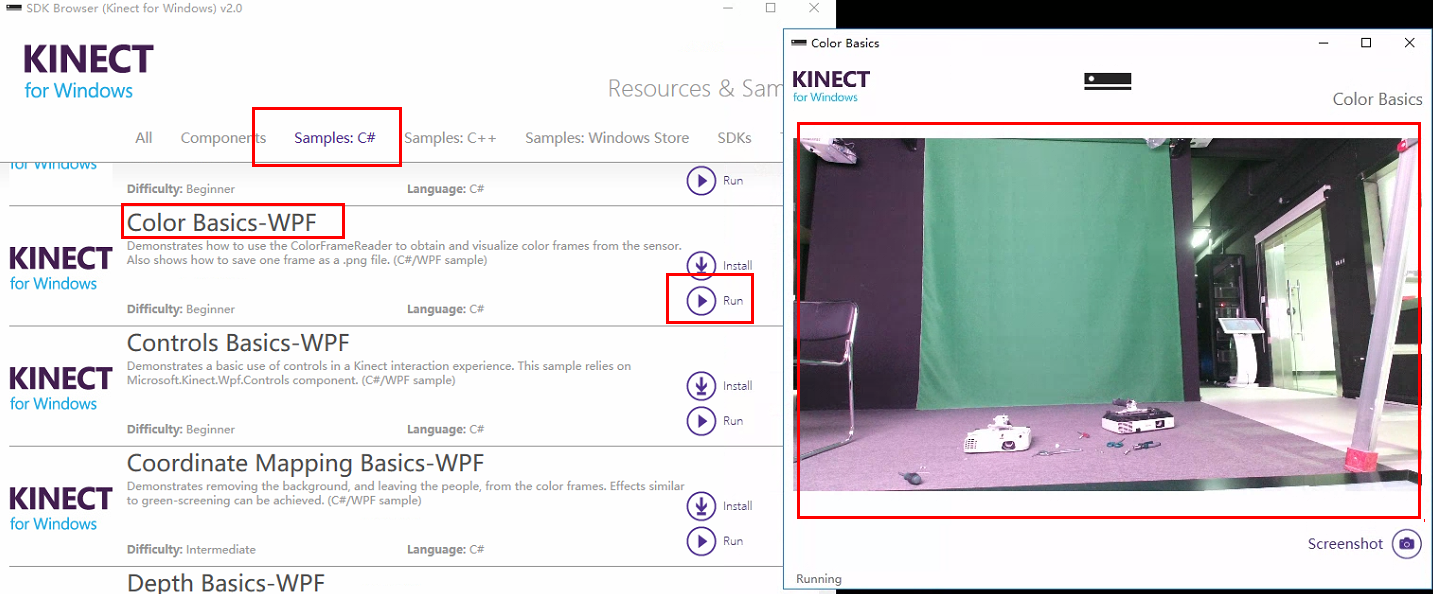
Task: Close the Color Basics window
Action: [x=1410, y=43]
